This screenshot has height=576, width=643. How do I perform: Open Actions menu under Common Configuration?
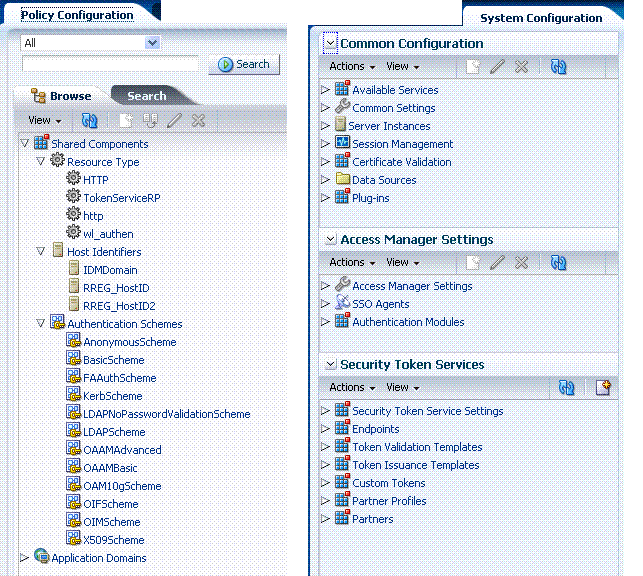click(352, 66)
